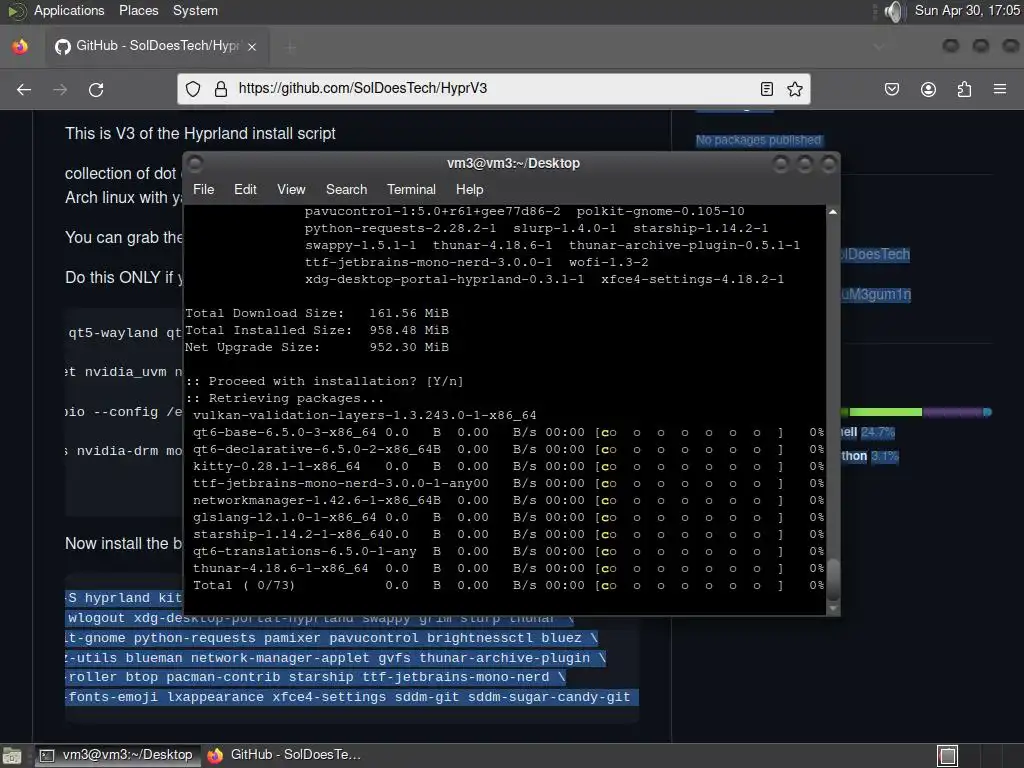Click the vulkan-validation-layers package line

(364, 415)
